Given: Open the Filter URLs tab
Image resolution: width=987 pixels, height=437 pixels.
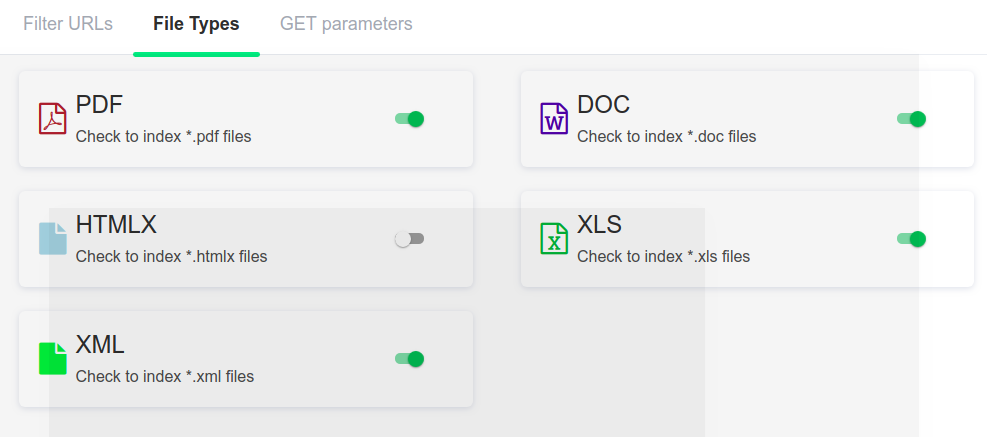Looking at the screenshot, I should click(x=68, y=24).
